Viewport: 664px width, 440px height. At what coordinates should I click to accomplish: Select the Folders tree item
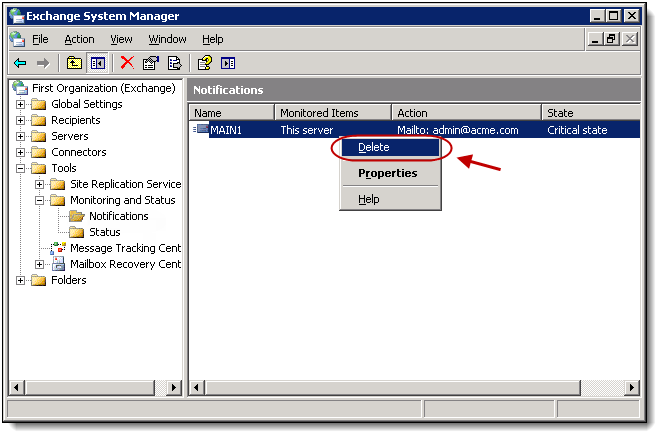click(x=69, y=280)
